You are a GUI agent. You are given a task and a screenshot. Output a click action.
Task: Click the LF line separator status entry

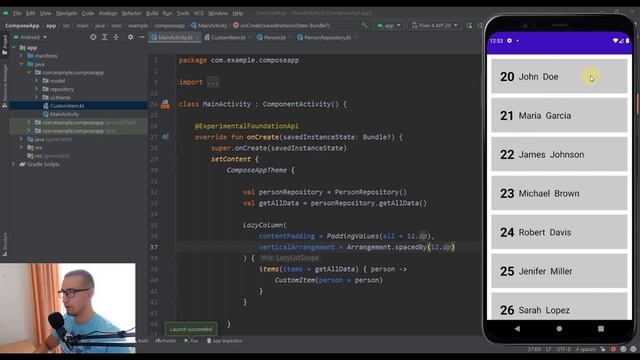(548, 349)
